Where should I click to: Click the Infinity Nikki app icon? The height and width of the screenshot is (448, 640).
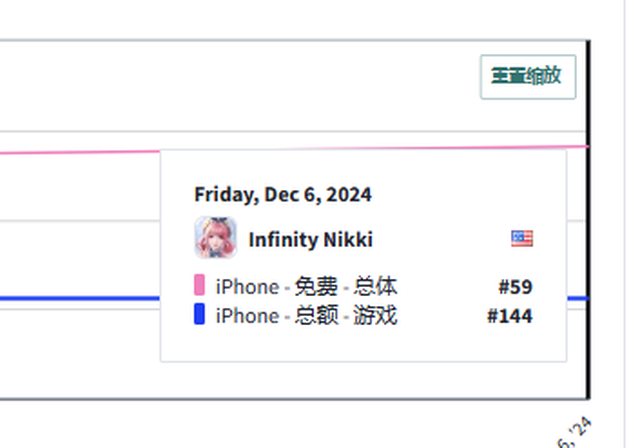(215, 238)
